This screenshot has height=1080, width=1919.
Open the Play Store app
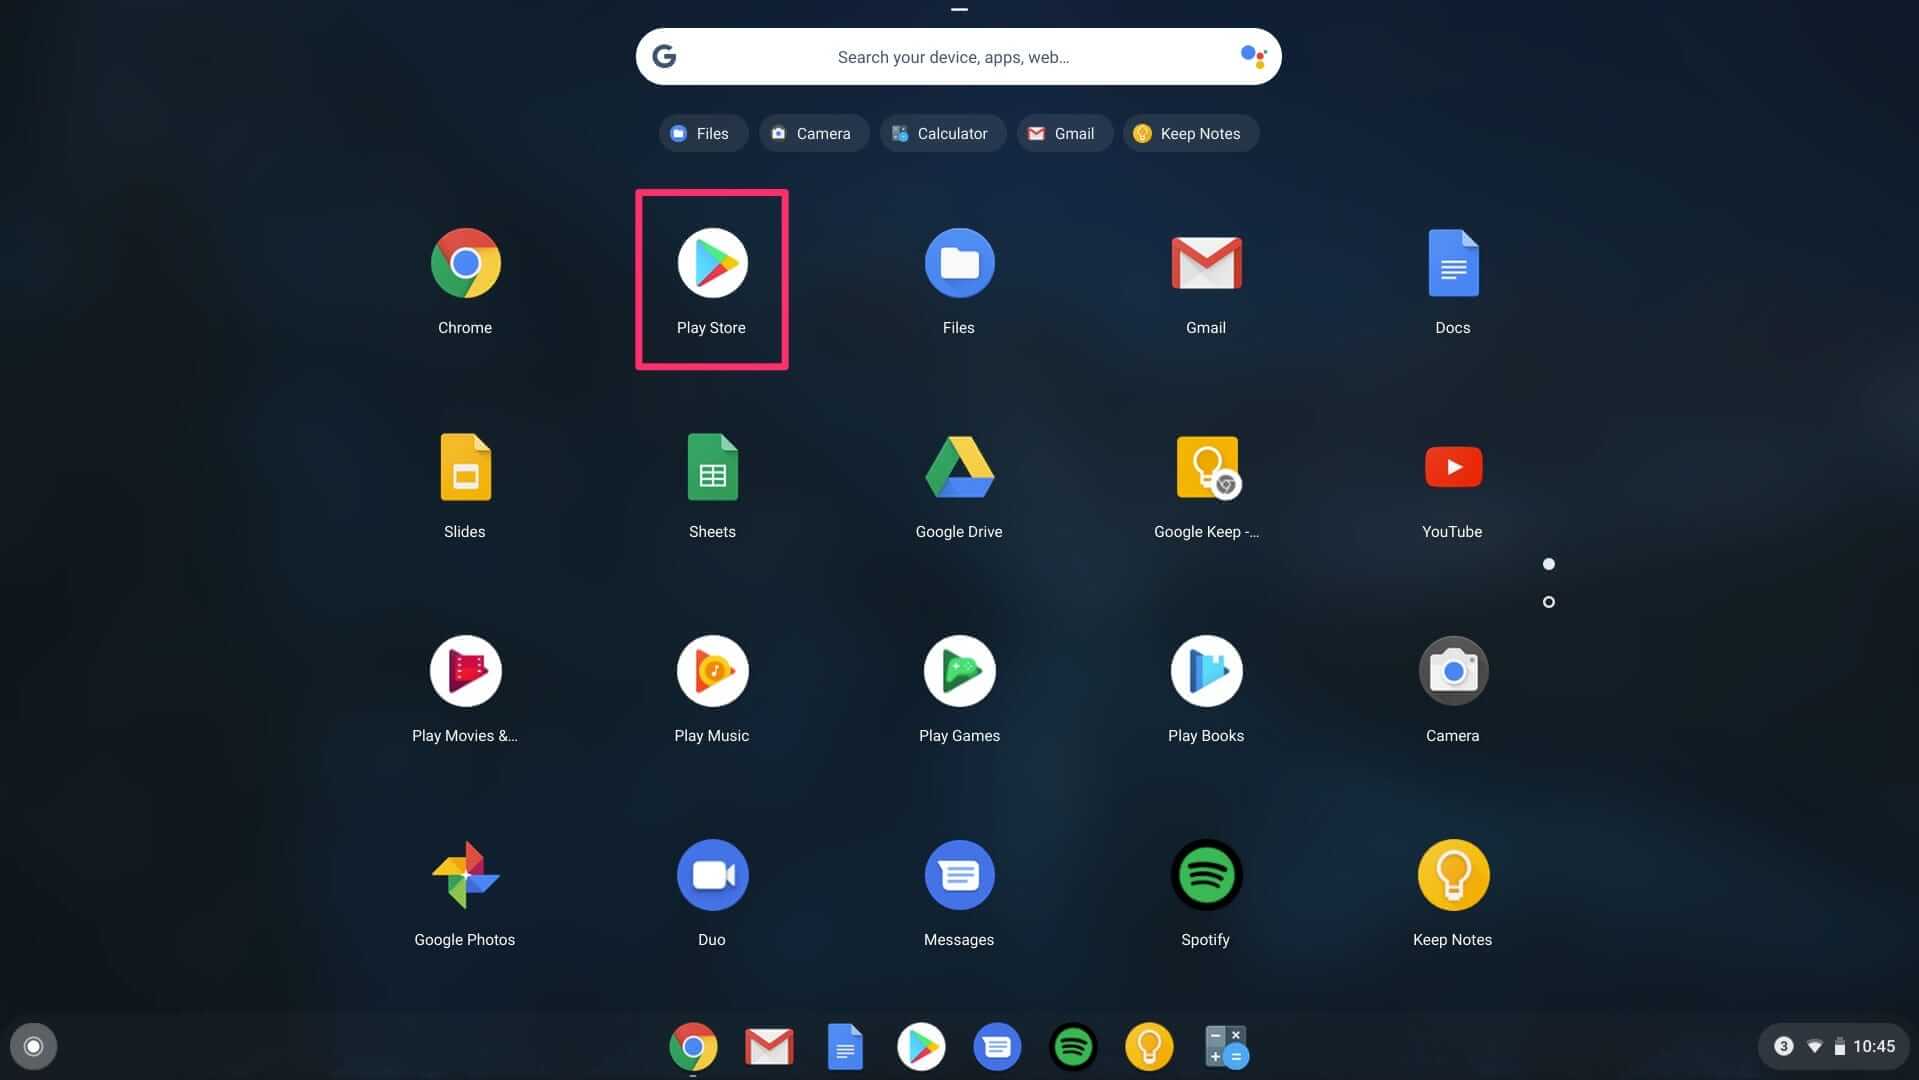[x=711, y=264]
